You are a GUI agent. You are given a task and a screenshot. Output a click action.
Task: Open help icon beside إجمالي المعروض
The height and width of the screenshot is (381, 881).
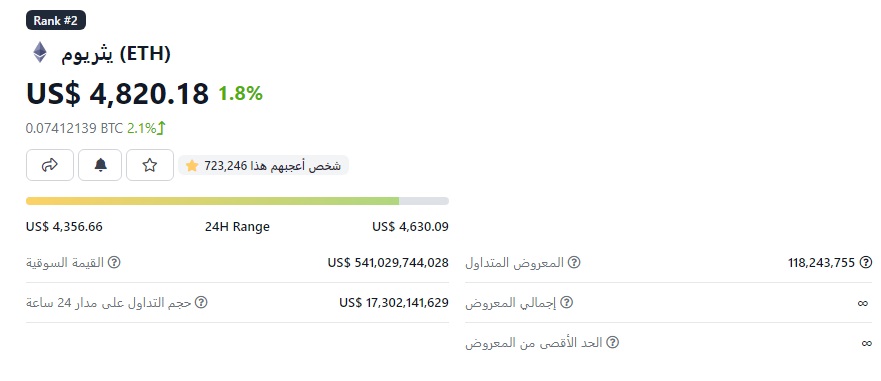pyautogui.click(x=567, y=302)
